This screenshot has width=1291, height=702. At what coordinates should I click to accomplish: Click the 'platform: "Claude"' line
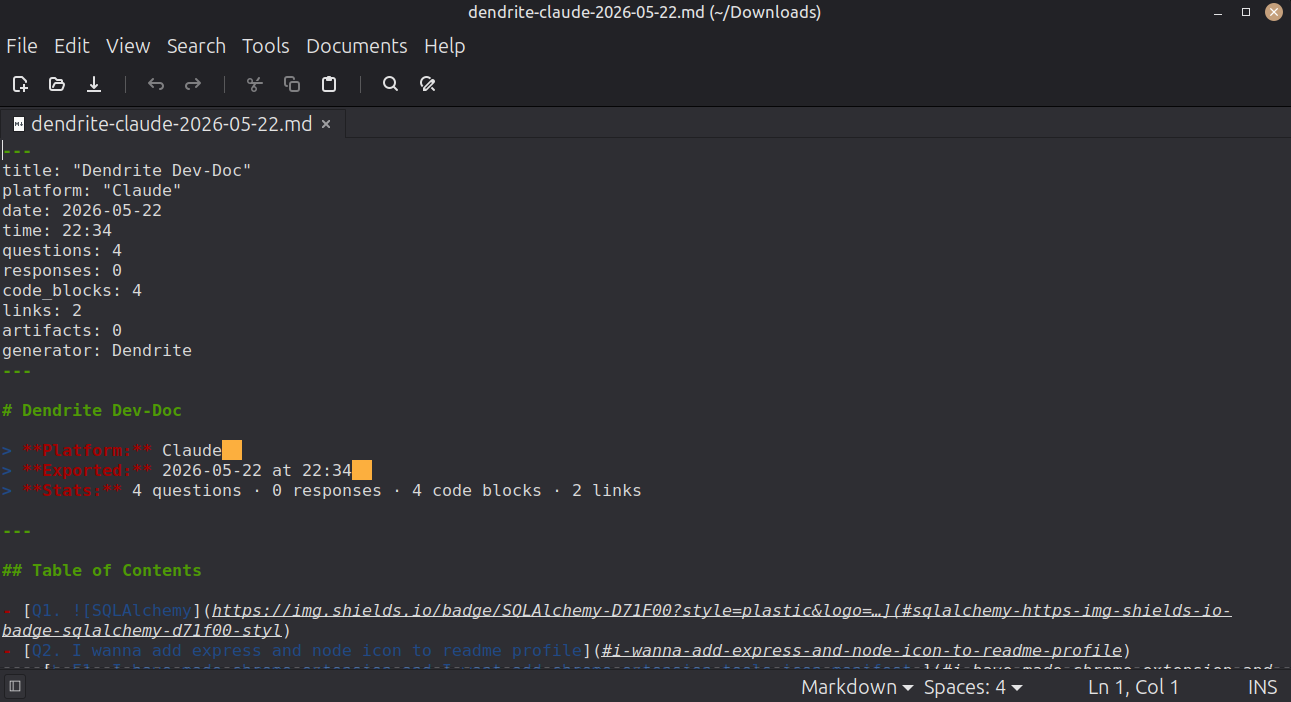(x=92, y=190)
